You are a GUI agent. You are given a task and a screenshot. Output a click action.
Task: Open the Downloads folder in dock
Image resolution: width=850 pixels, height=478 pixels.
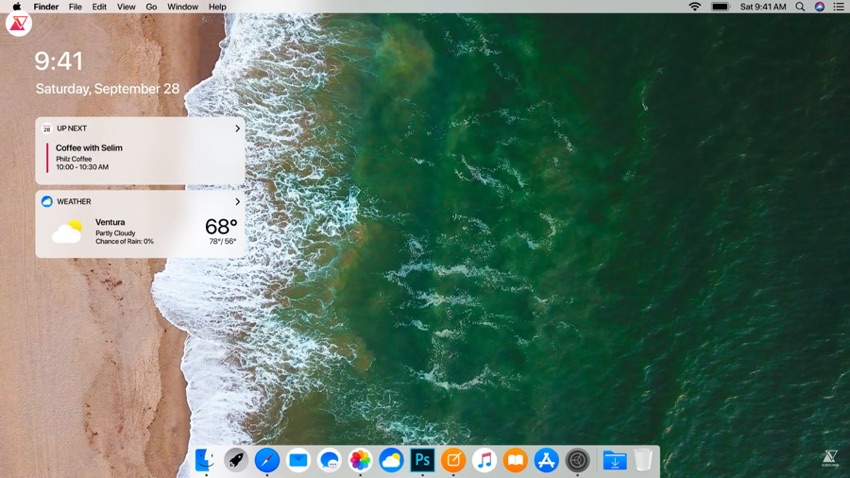[x=615, y=460]
